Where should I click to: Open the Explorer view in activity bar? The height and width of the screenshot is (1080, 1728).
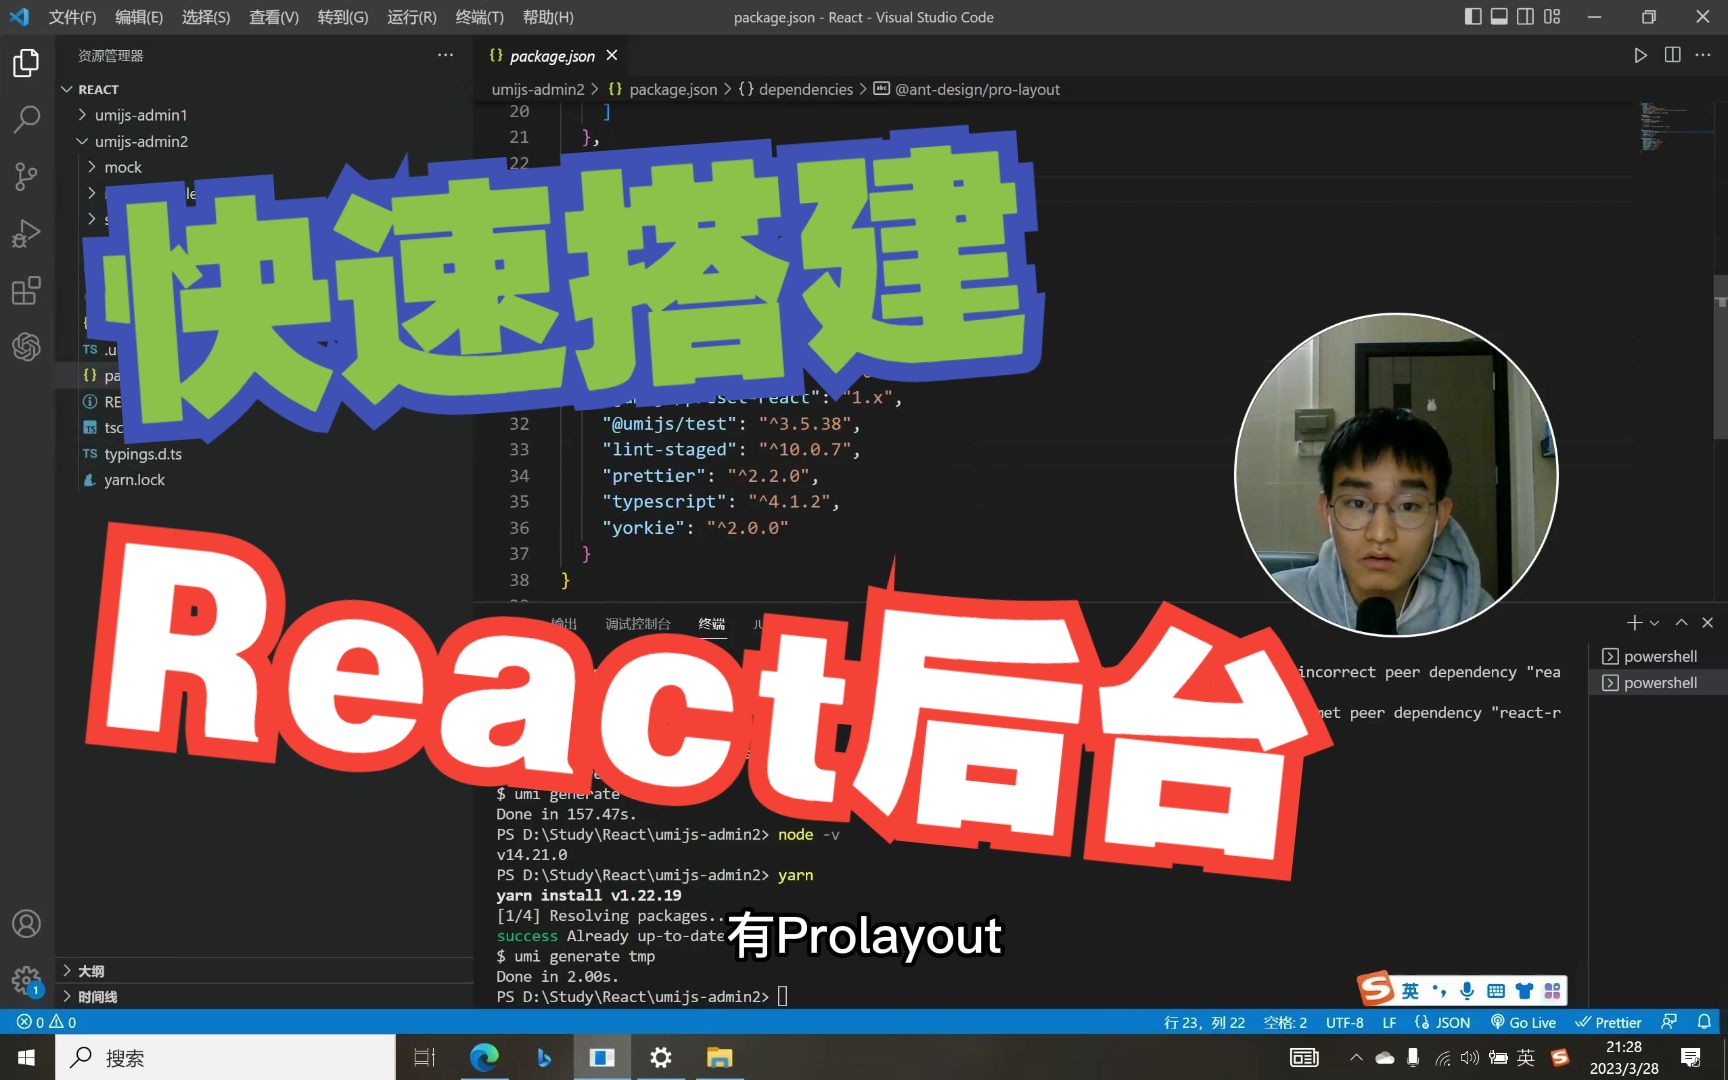pyautogui.click(x=26, y=64)
